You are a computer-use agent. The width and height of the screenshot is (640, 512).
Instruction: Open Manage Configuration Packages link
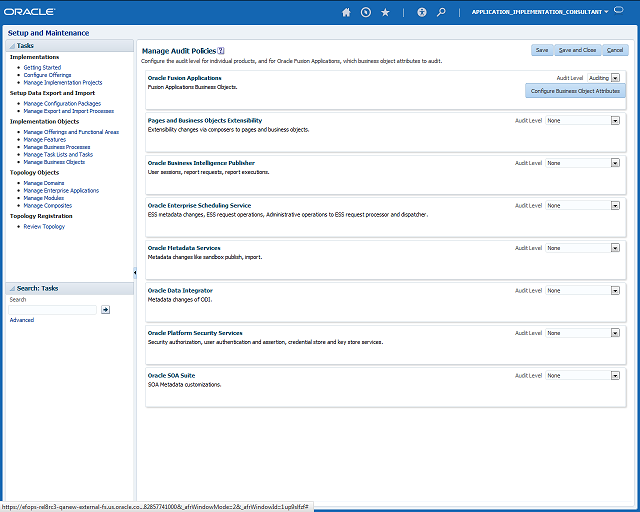coord(62,104)
